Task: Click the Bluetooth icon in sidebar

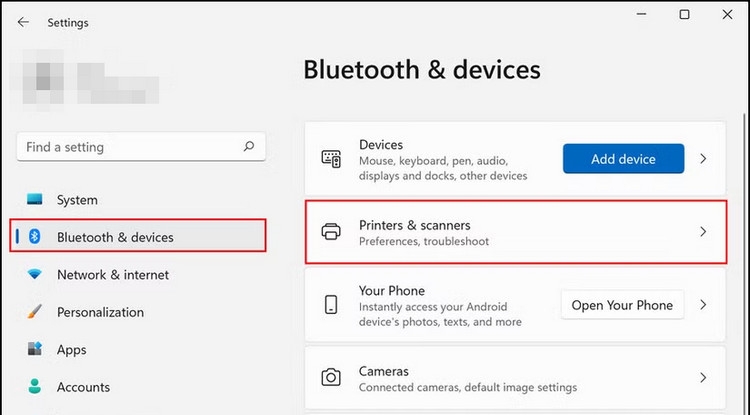Action: pyautogui.click(x=36, y=237)
